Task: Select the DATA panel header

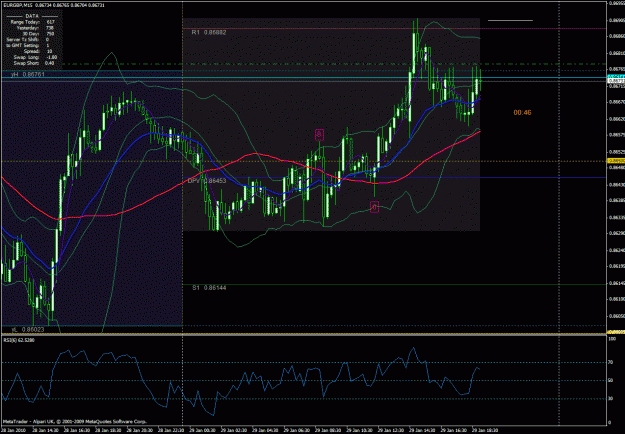Action: pyautogui.click(x=31, y=16)
